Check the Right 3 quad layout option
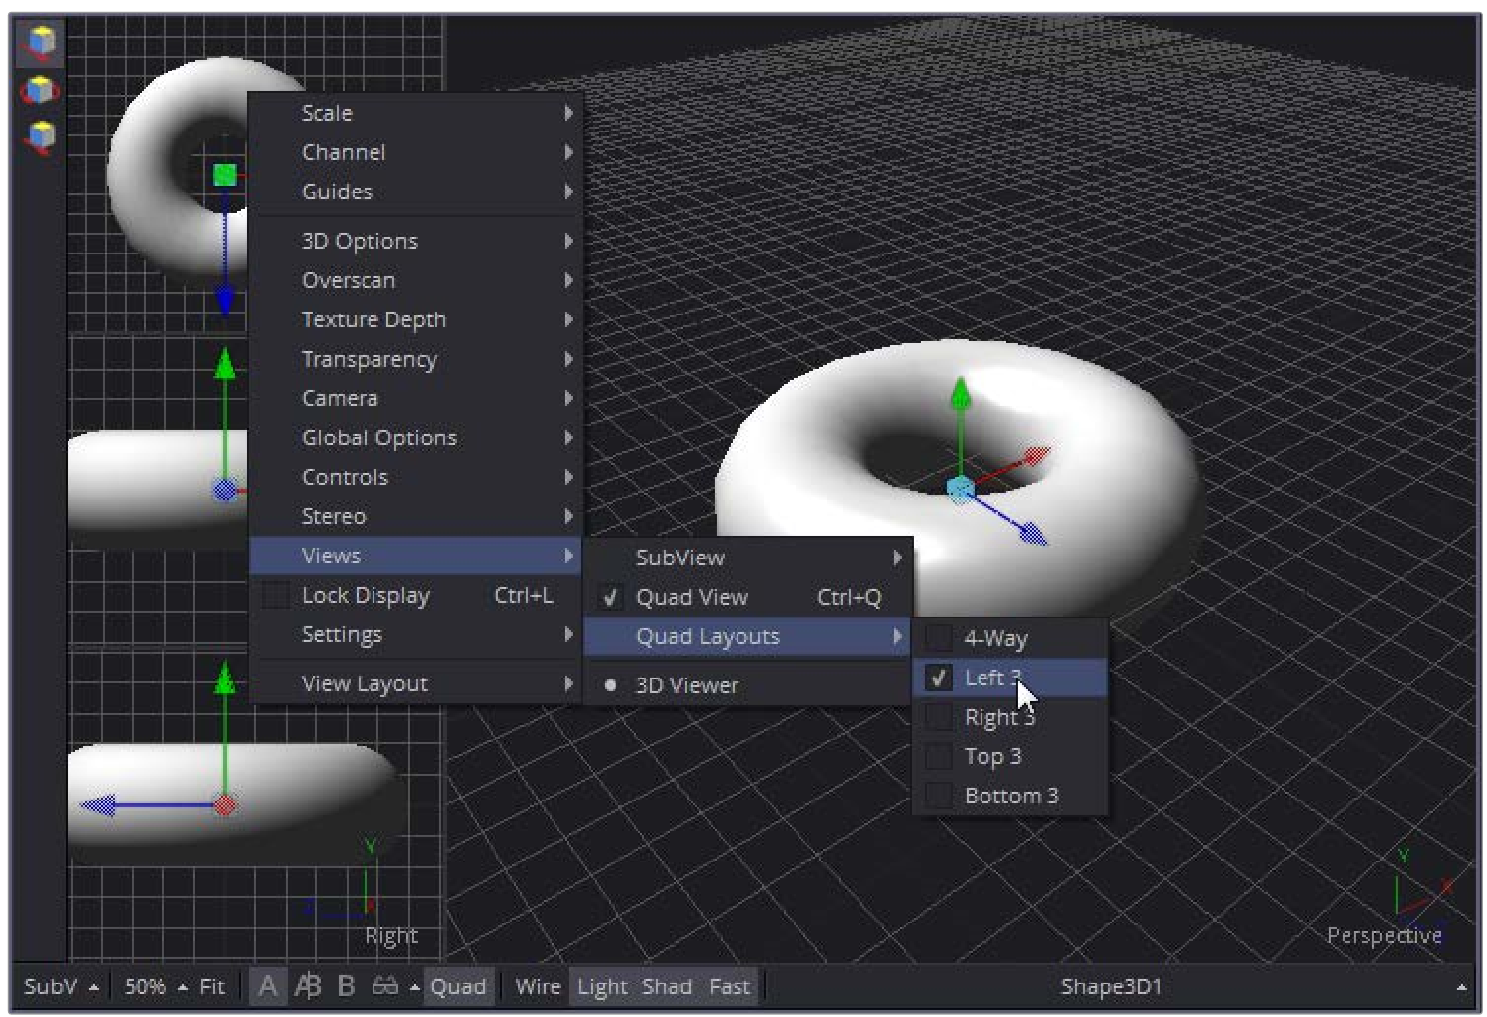1487x1017 pixels. [938, 717]
